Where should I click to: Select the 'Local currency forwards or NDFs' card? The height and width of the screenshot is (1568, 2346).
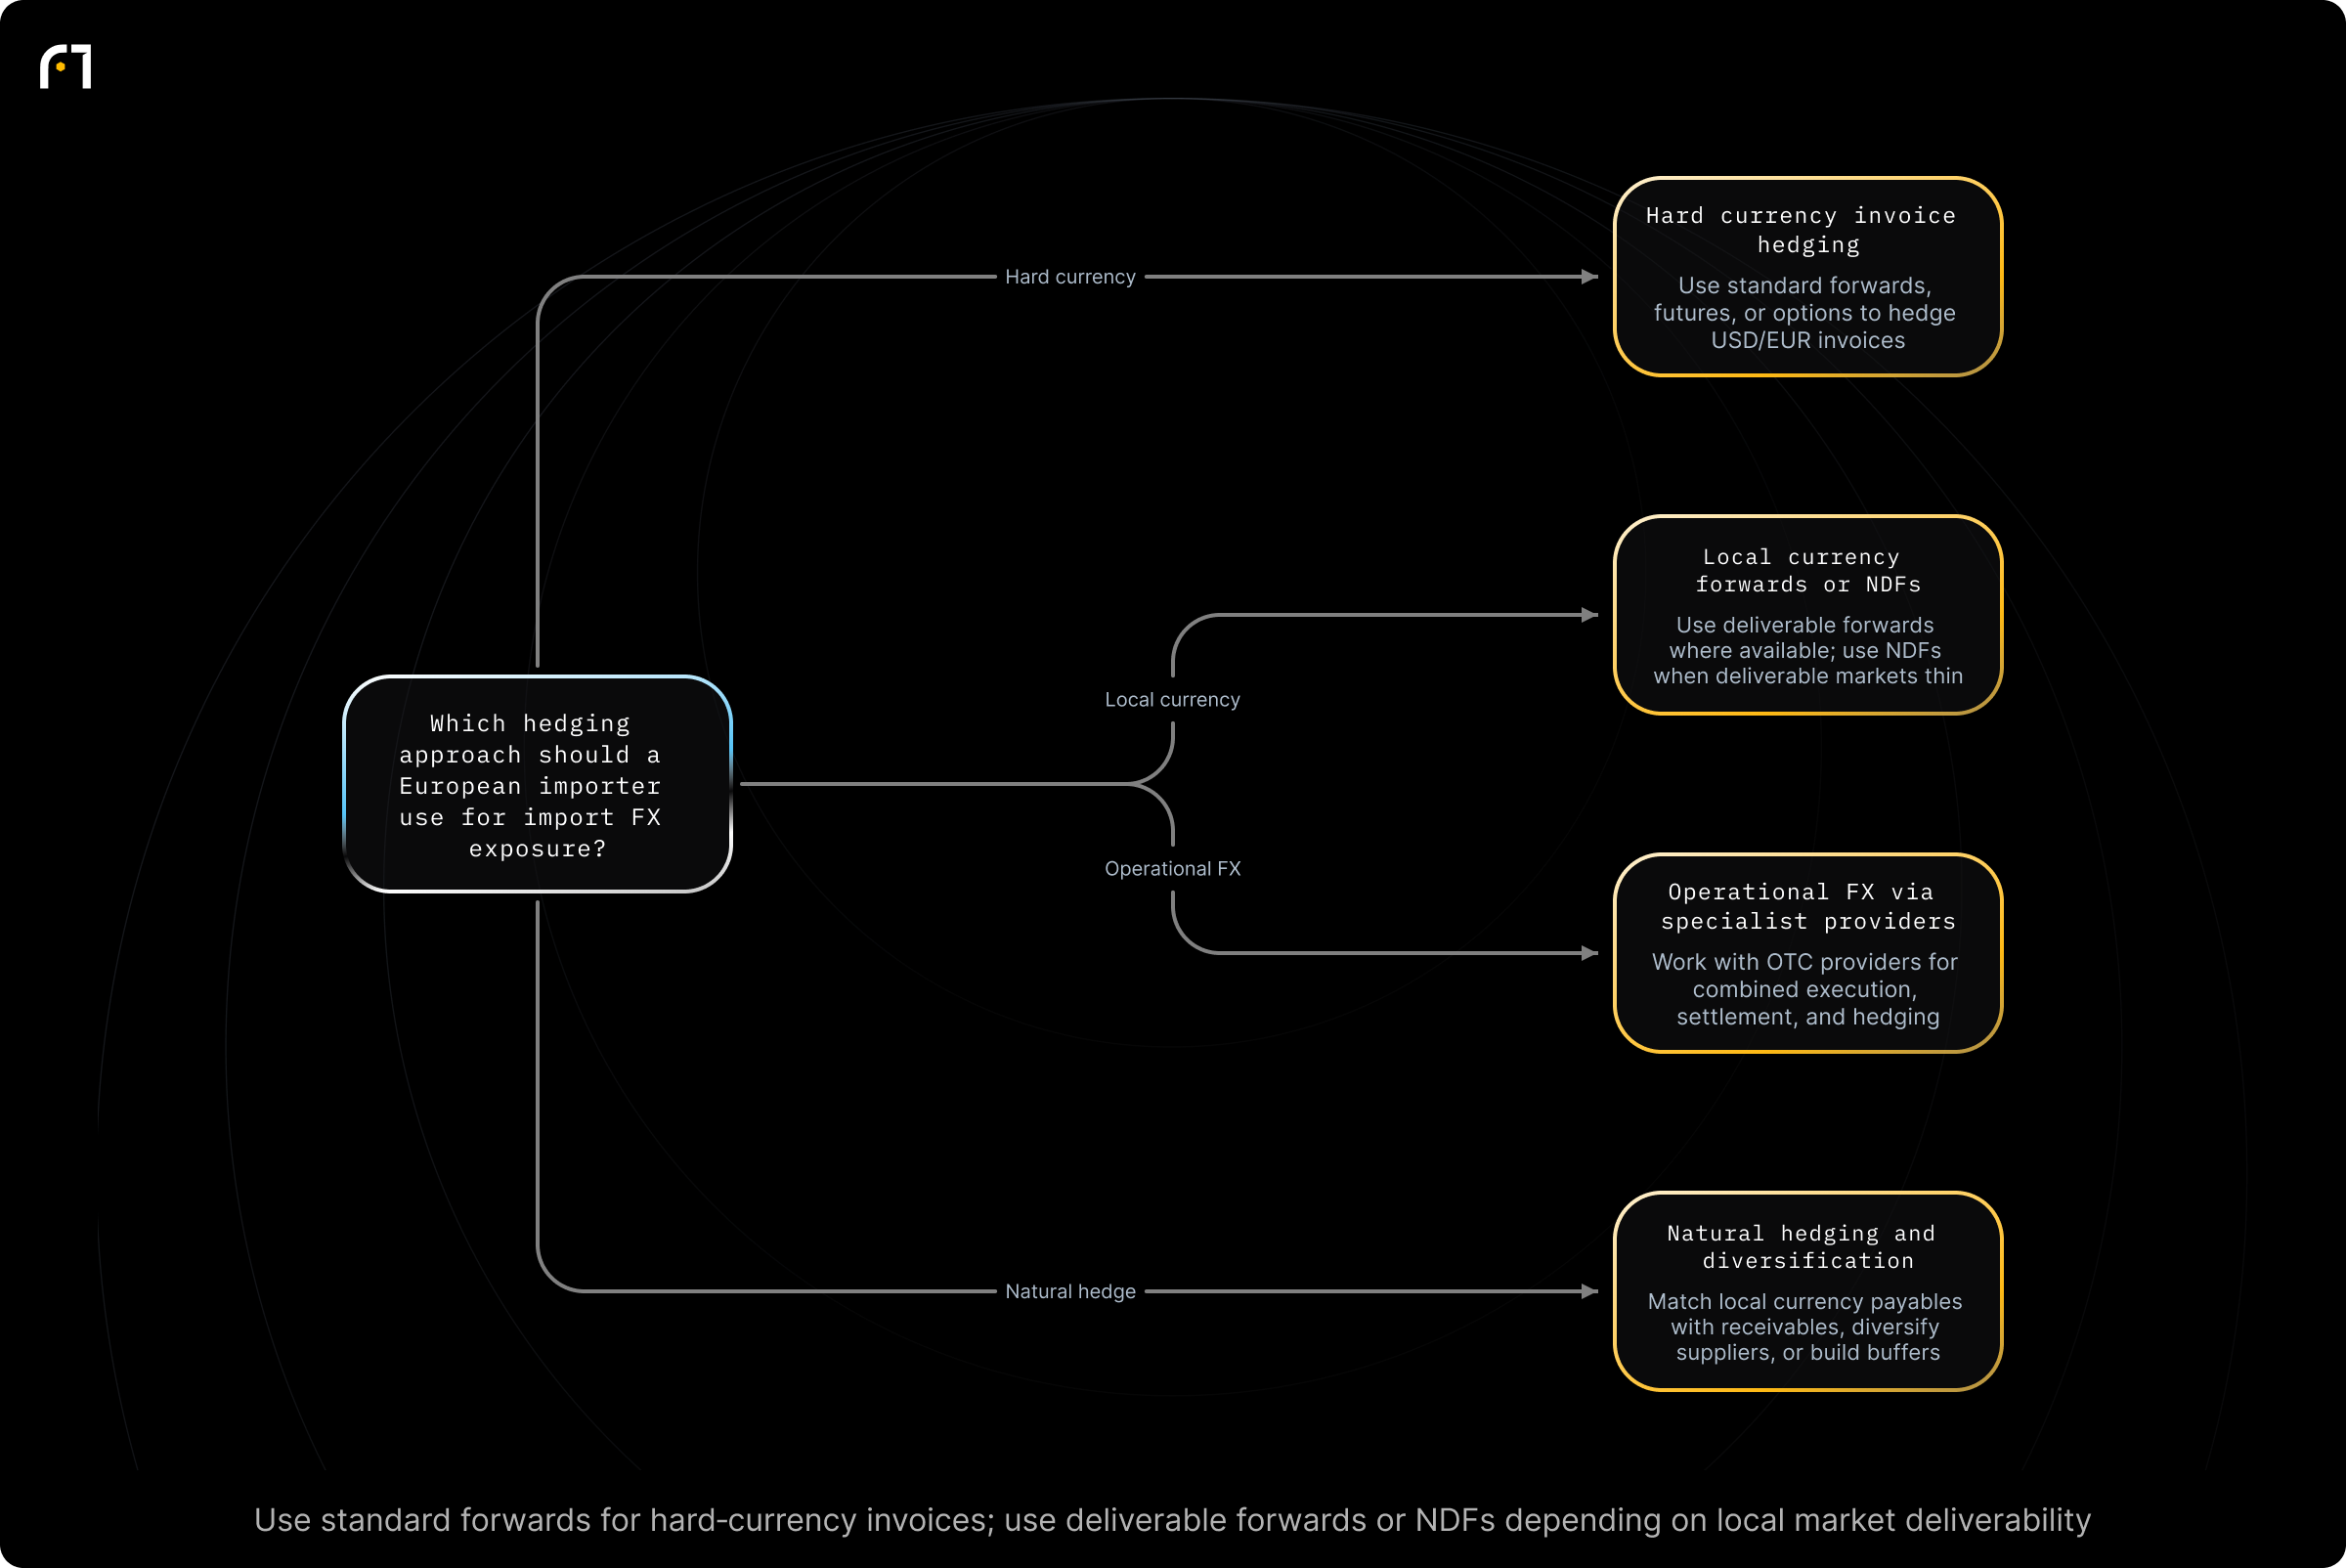coord(1808,615)
